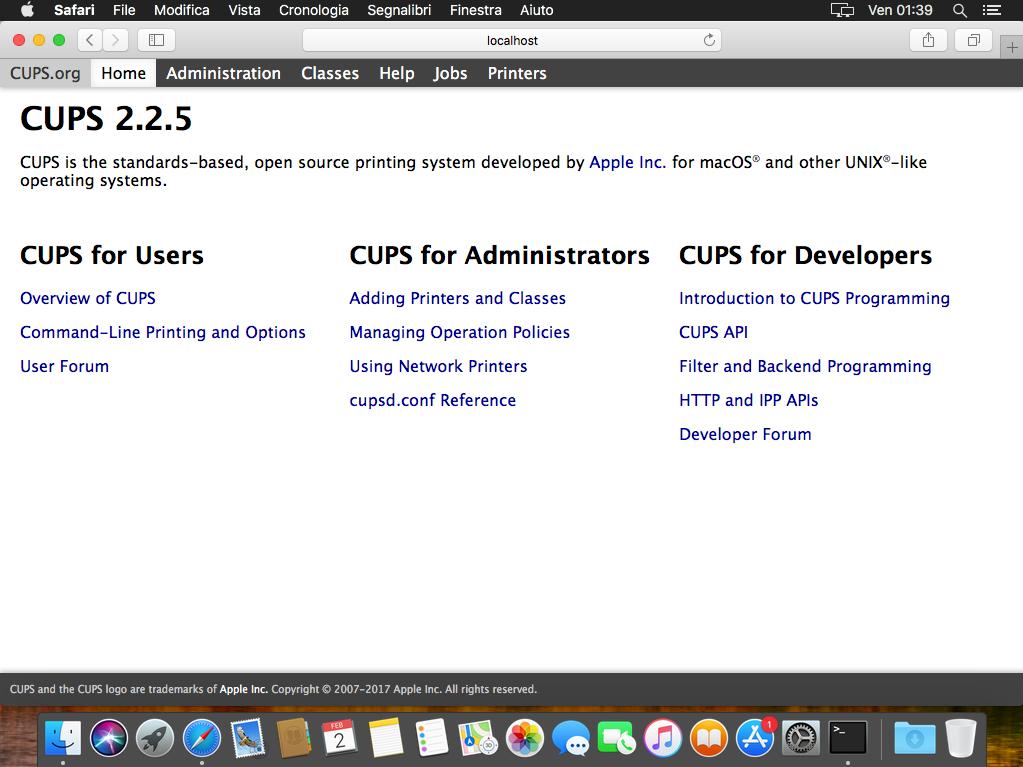Visit the Overview of CUPS link
This screenshot has height=767, width=1023.
(88, 298)
